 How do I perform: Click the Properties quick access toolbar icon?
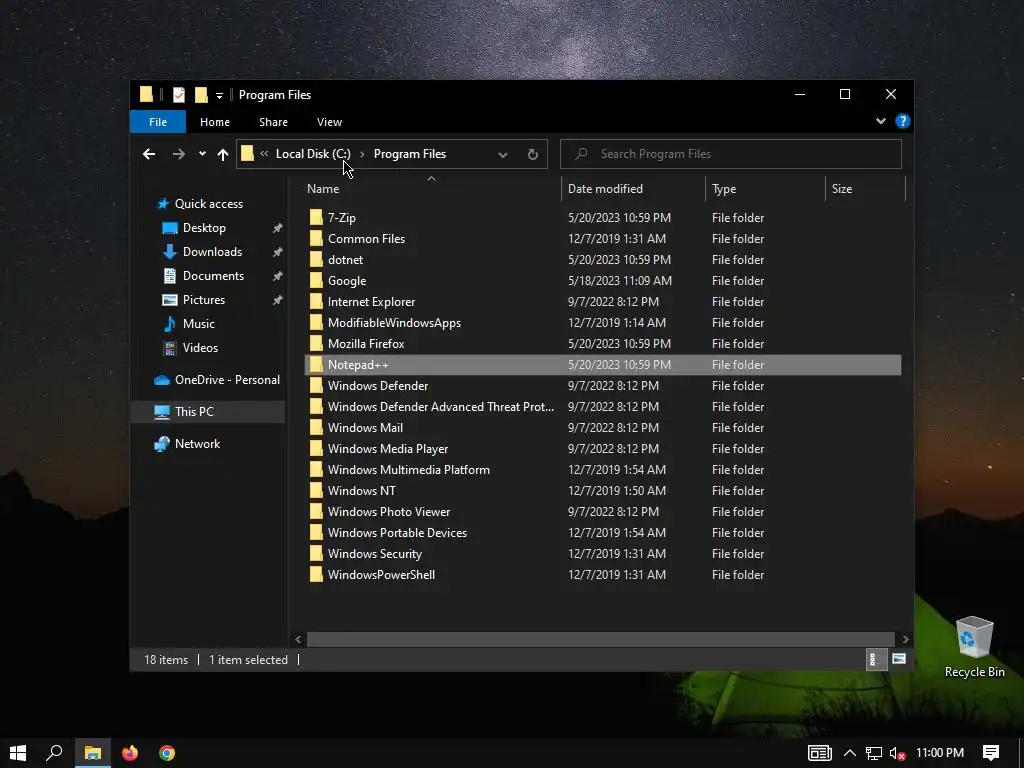(x=178, y=95)
